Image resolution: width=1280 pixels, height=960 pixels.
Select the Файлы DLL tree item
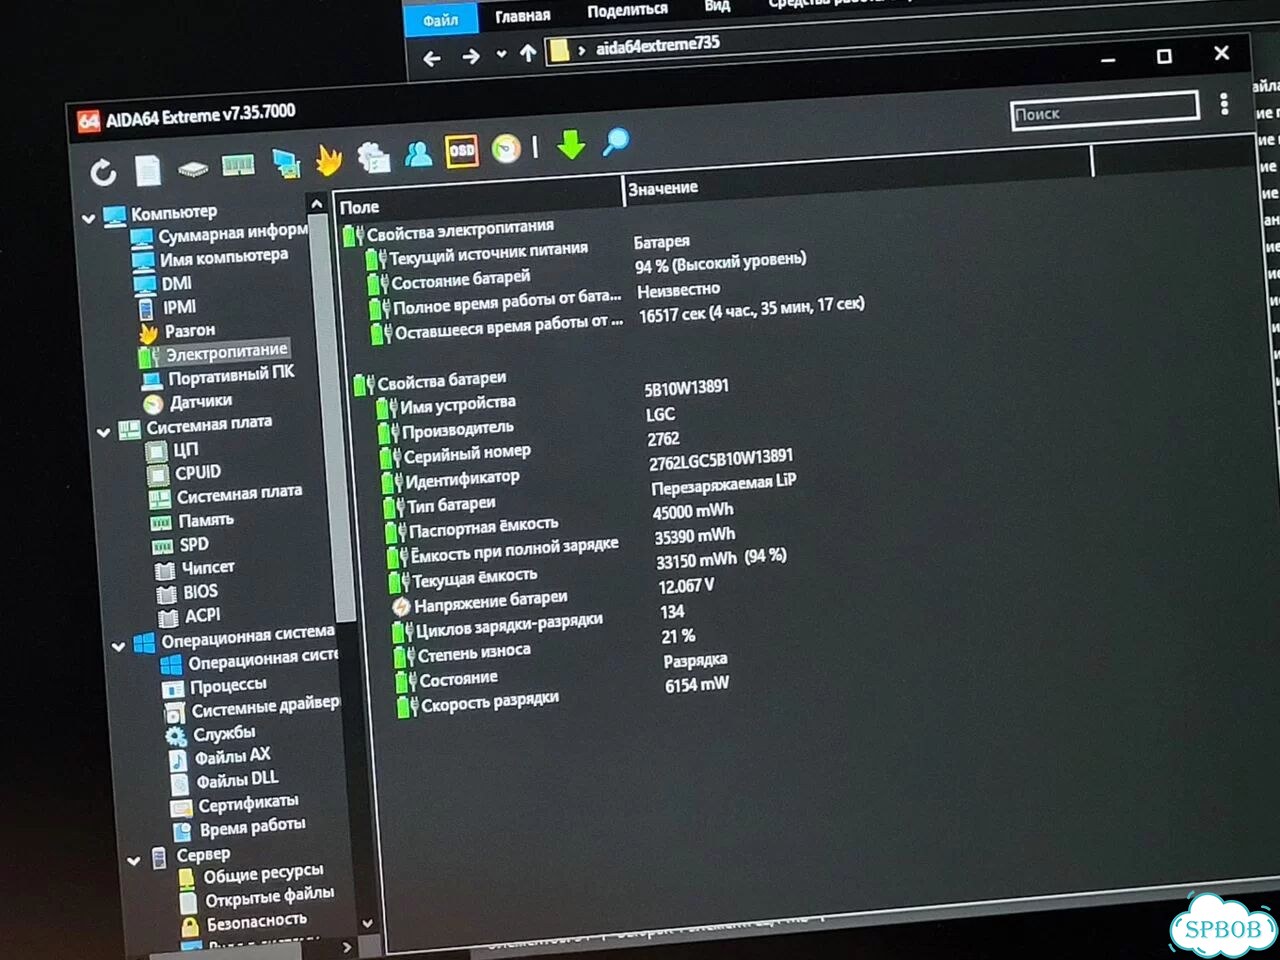pos(224,782)
